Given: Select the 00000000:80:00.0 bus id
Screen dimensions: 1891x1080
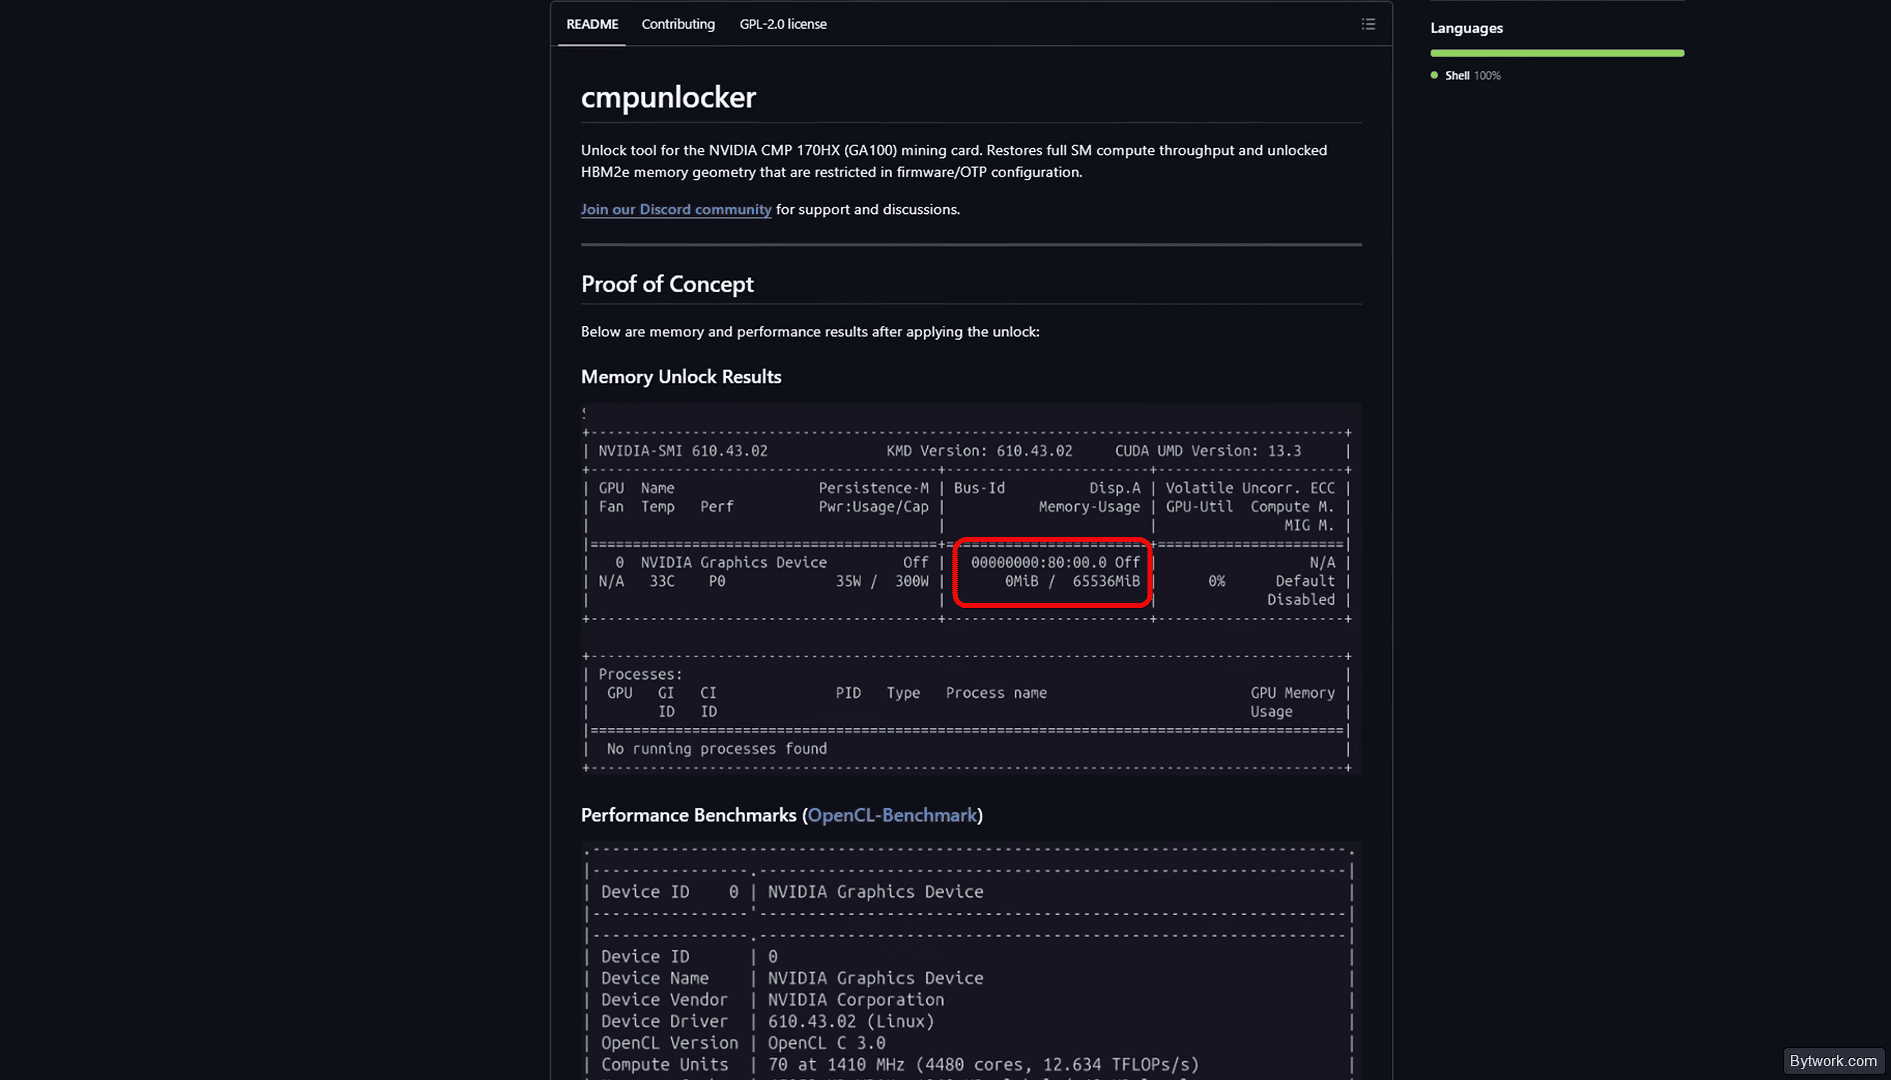Looking at the screenshot, I should pos(1039,563).
